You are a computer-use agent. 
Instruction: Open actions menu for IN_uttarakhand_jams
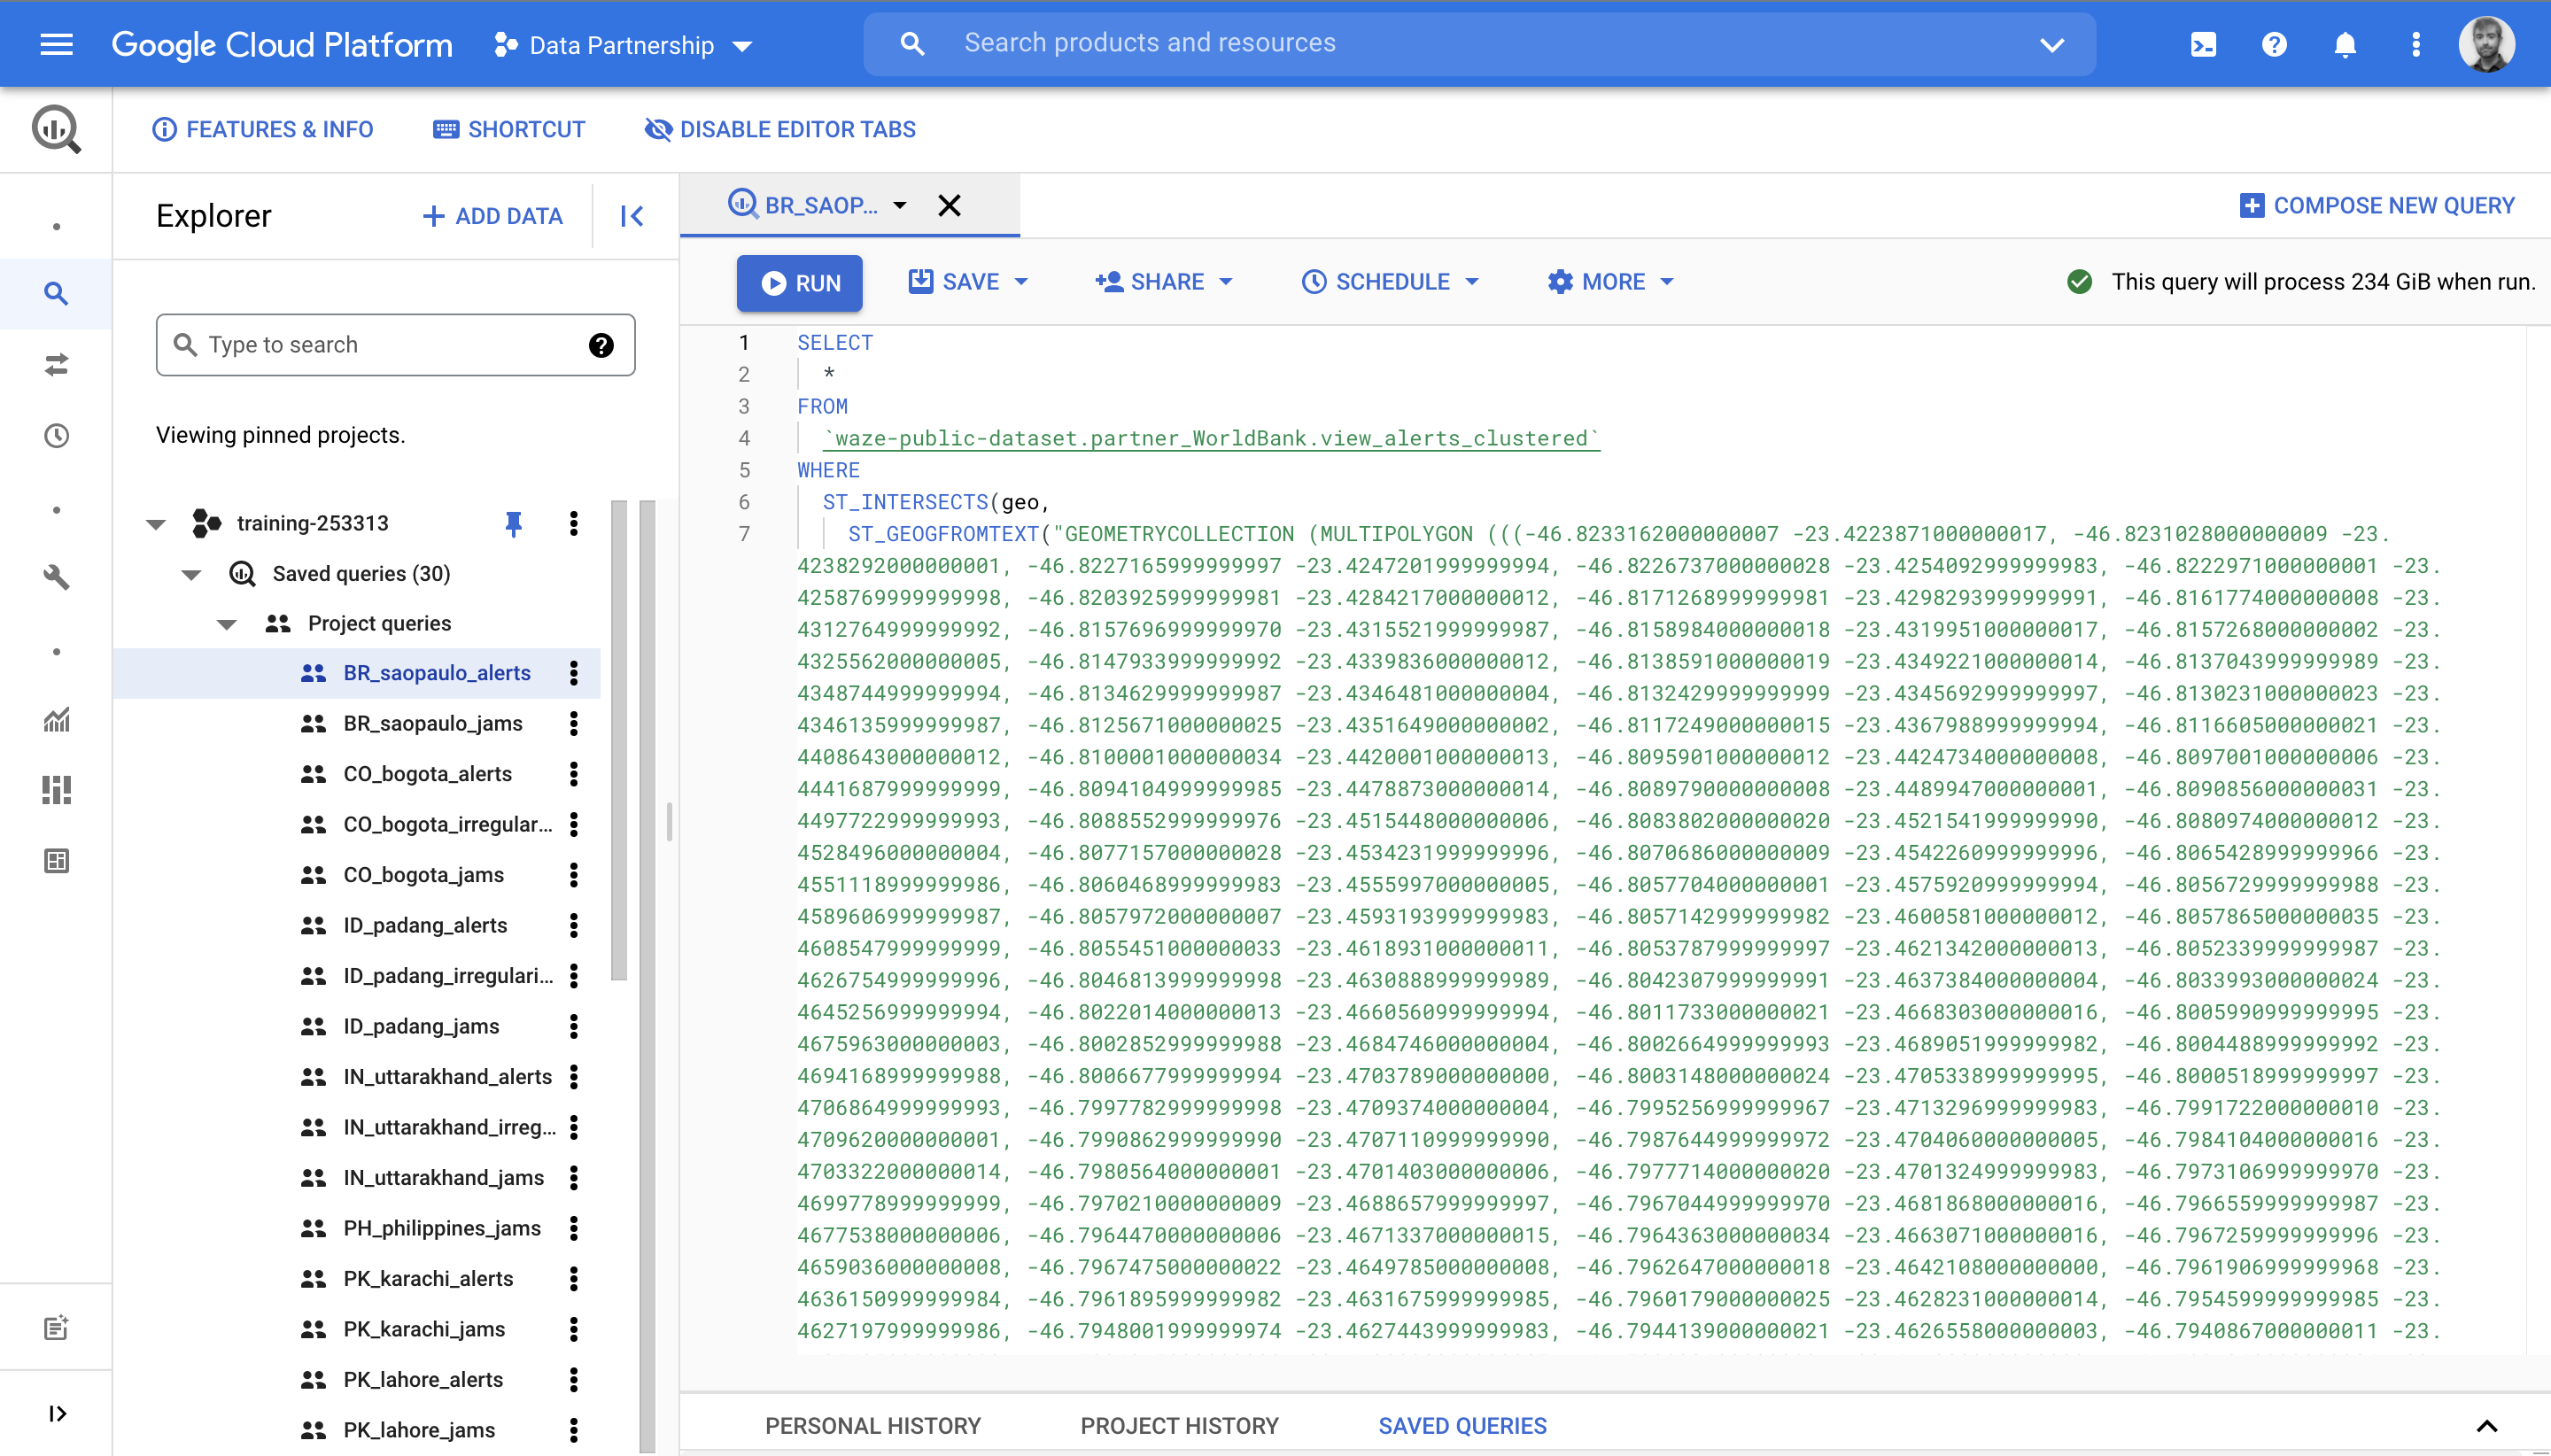click(574, 1177)
